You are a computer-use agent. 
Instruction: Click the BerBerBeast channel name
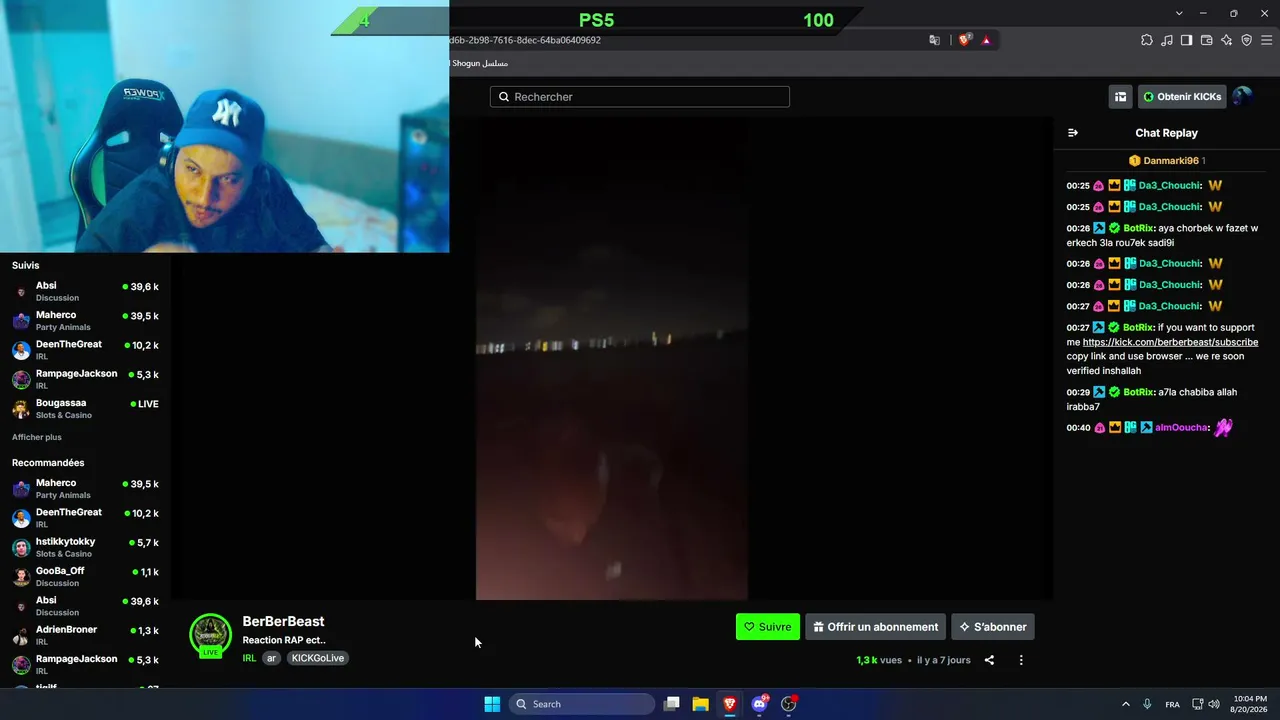[x=283, y=622]
